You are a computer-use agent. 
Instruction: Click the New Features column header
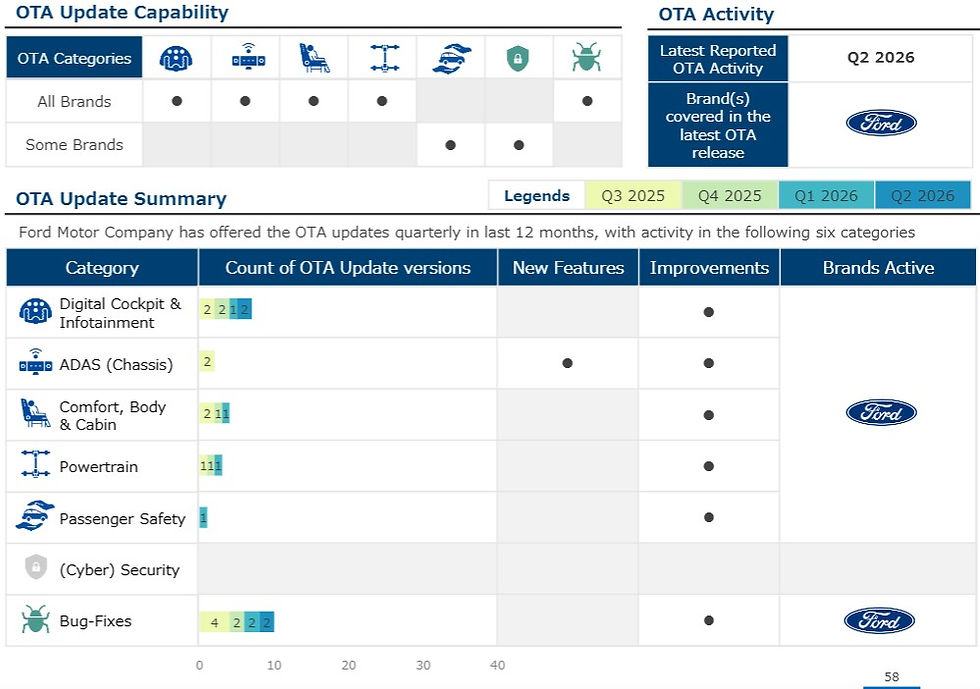pos(568,268)
